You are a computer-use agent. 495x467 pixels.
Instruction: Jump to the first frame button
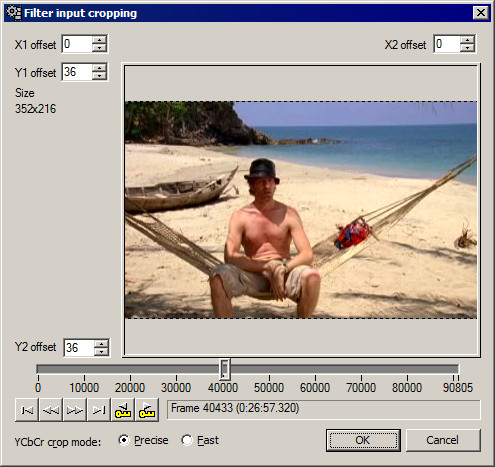coord(27,410)
